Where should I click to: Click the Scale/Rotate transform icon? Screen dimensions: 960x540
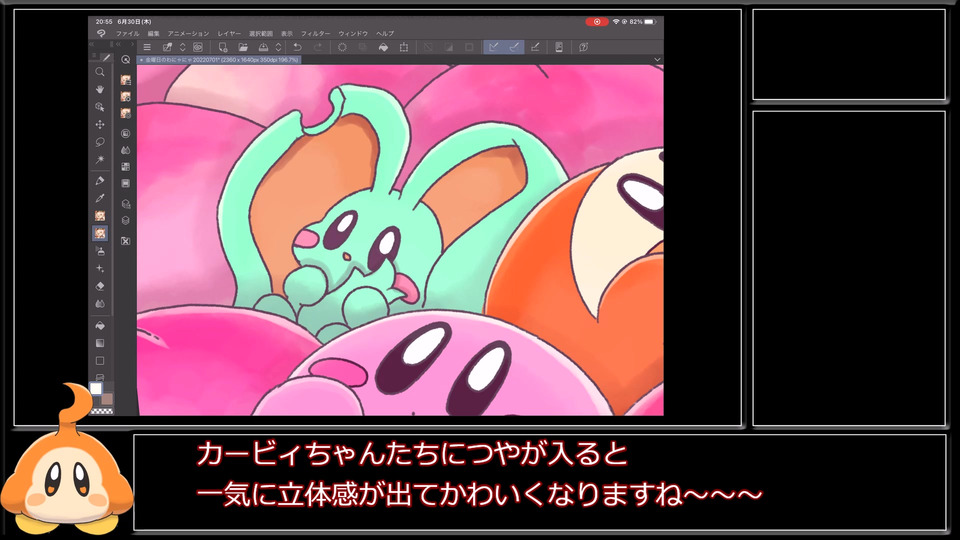pyautogui.click(x=404, y=47)
